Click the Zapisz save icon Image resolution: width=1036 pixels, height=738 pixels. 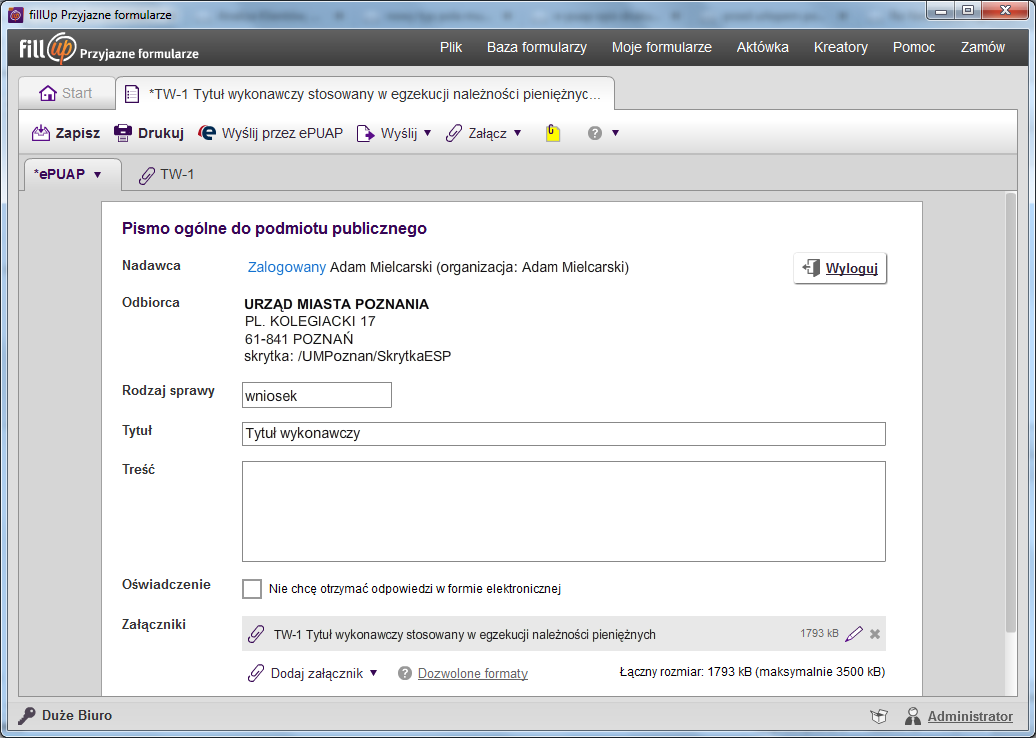click(x=41, y=133)
